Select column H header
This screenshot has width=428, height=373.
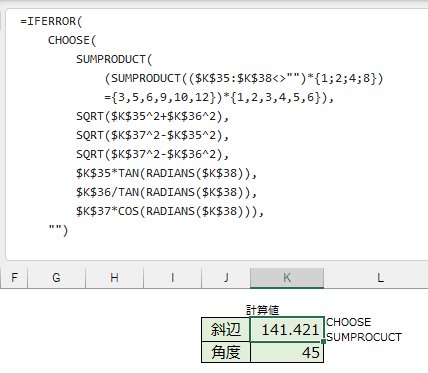pos(114,277)
